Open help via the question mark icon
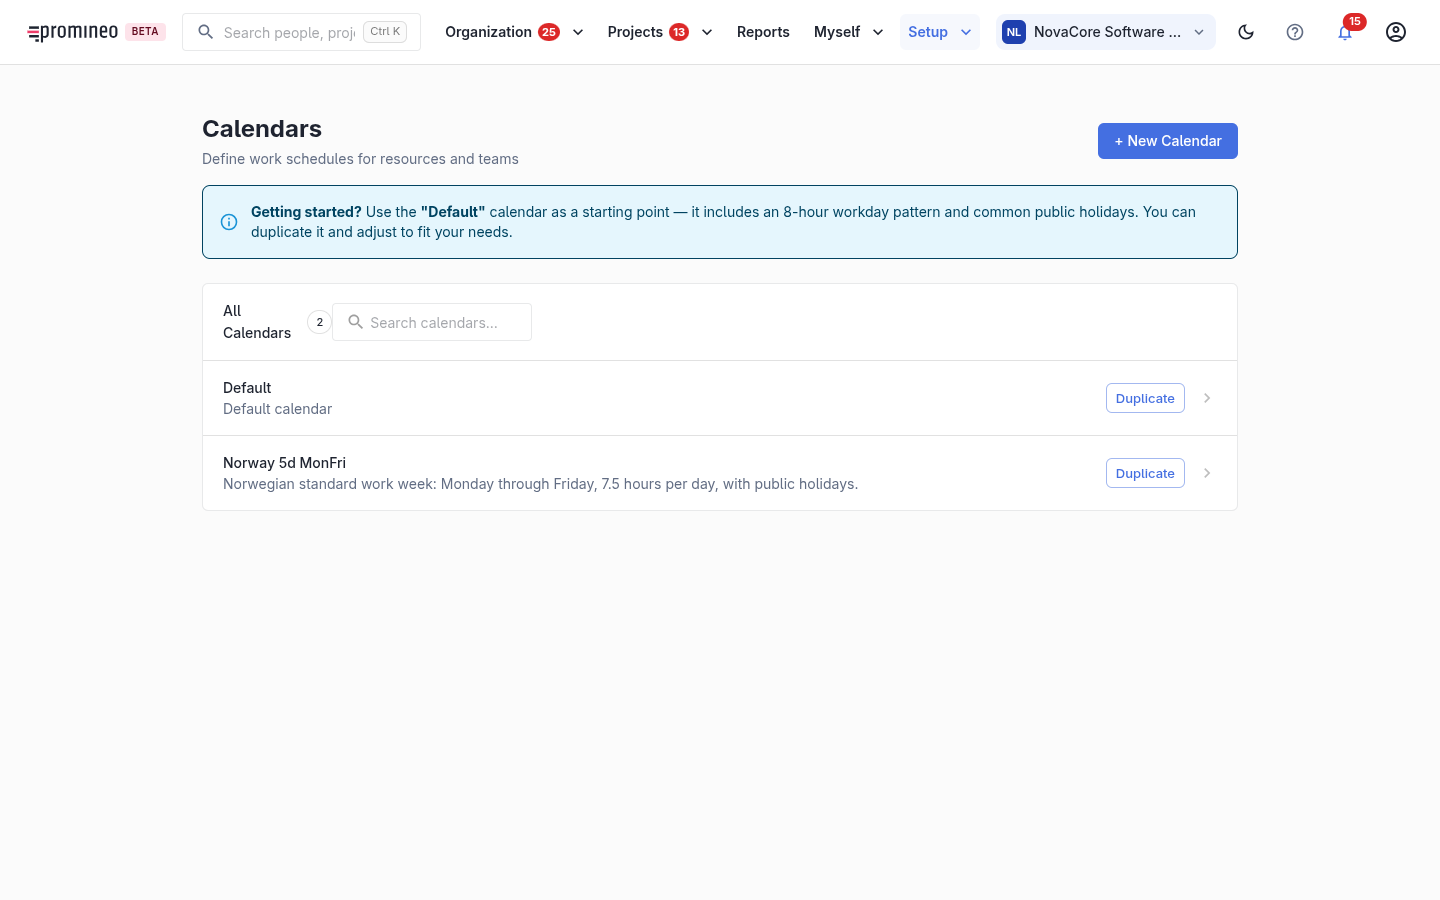1440x900 pixels. click(x=1295, y=32)
